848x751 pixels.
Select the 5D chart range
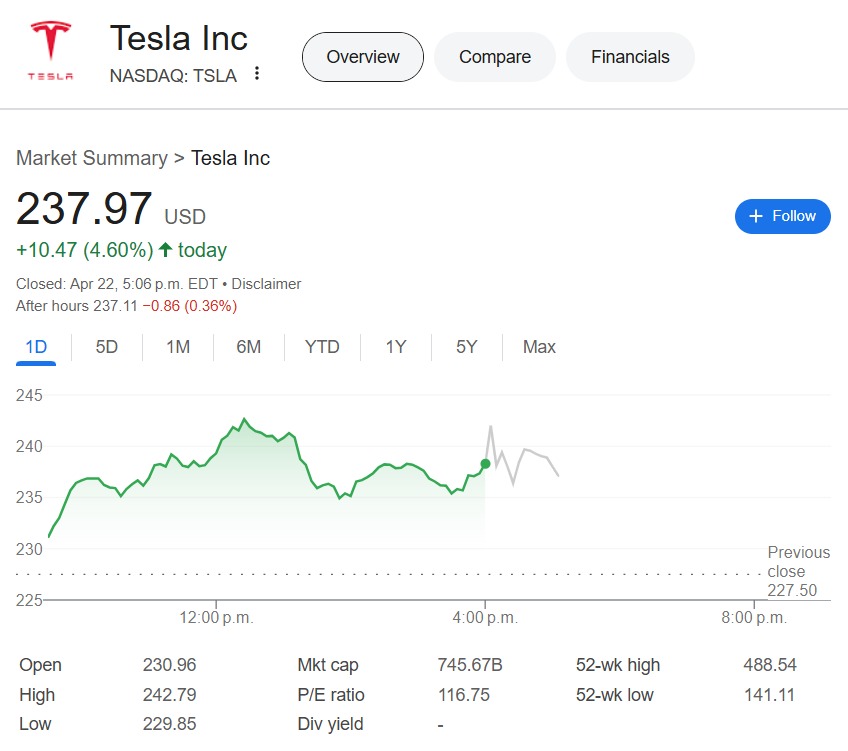(x=107, y=347)
